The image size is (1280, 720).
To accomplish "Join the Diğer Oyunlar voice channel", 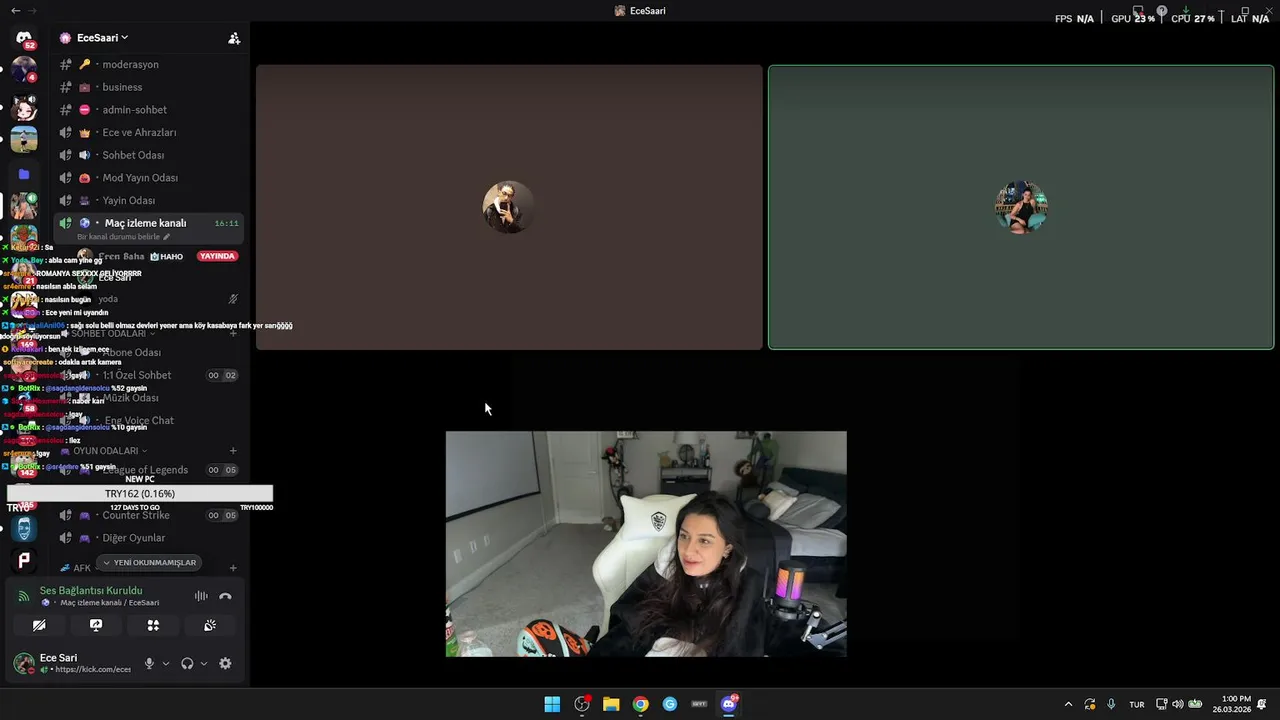I will tap(150, 538).
